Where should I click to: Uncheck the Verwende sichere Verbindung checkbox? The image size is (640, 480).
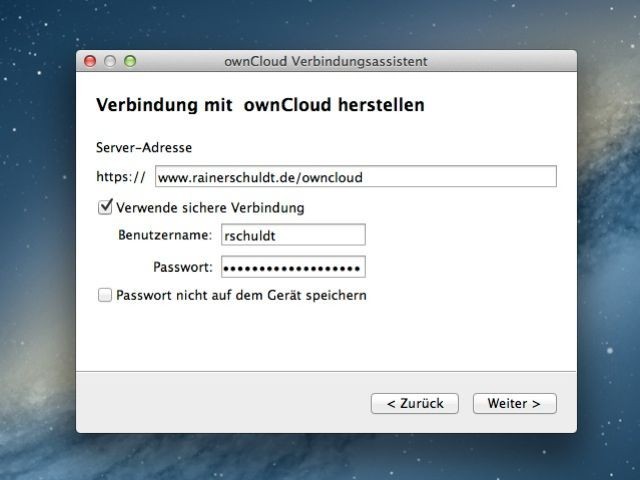[105, 208]
